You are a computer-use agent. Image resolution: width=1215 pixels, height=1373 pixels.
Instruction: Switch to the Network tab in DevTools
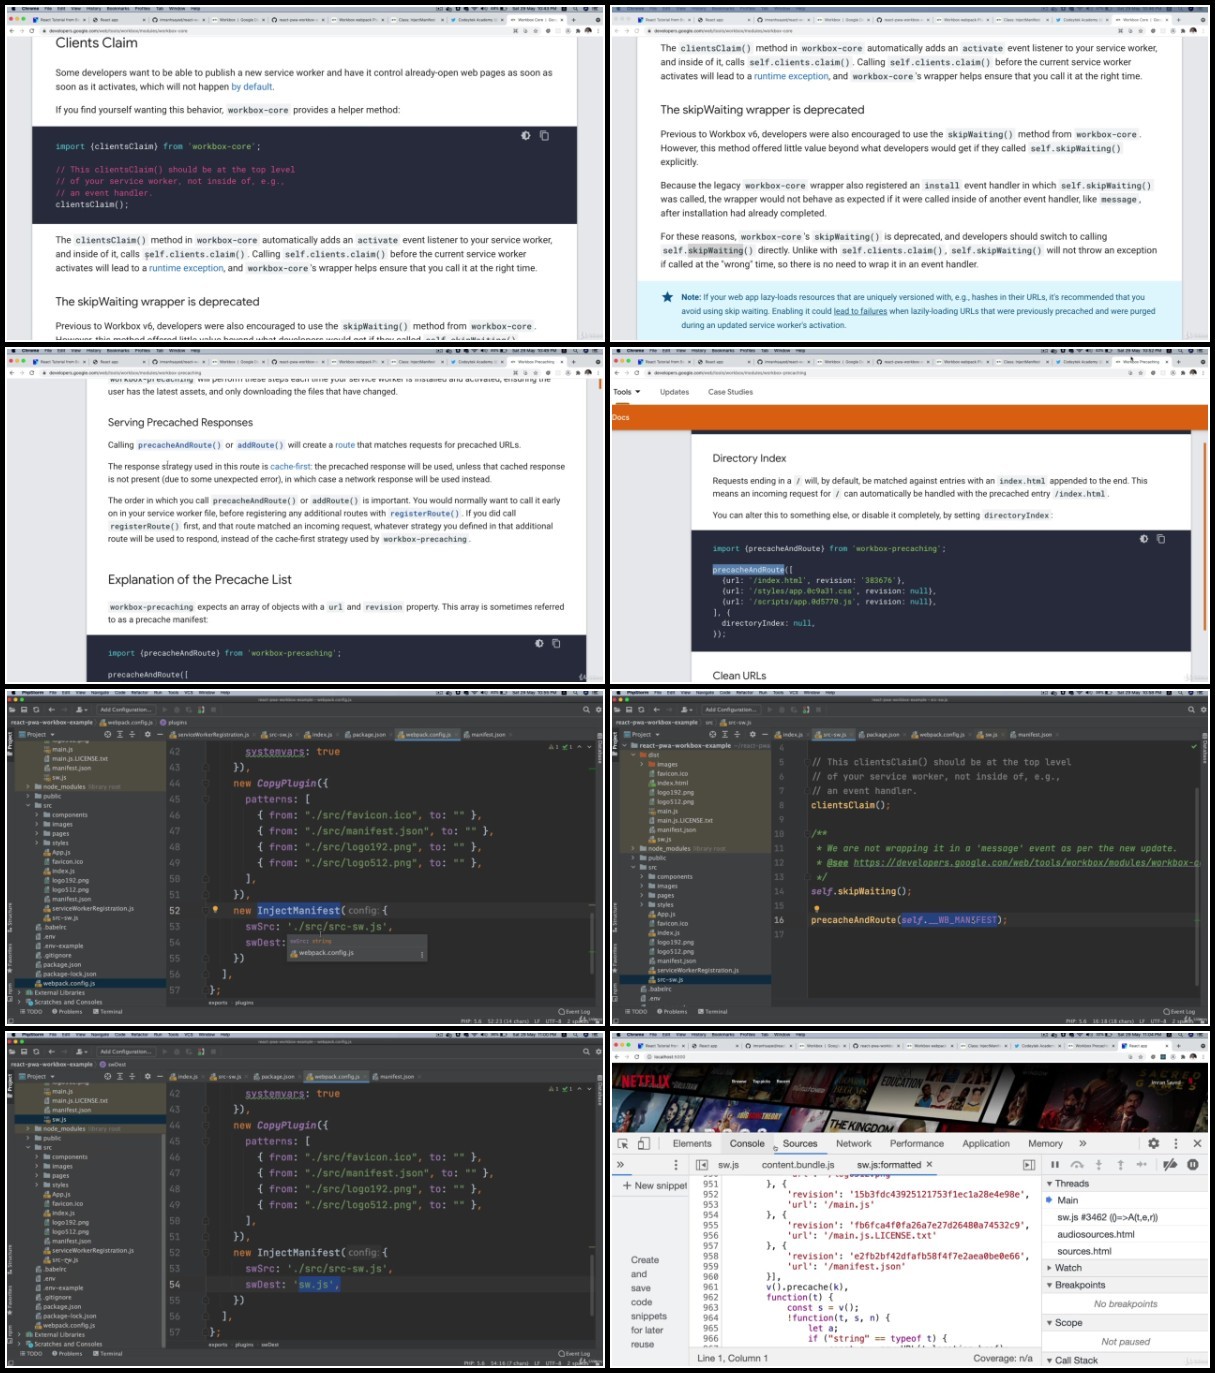click(853, 1143)
